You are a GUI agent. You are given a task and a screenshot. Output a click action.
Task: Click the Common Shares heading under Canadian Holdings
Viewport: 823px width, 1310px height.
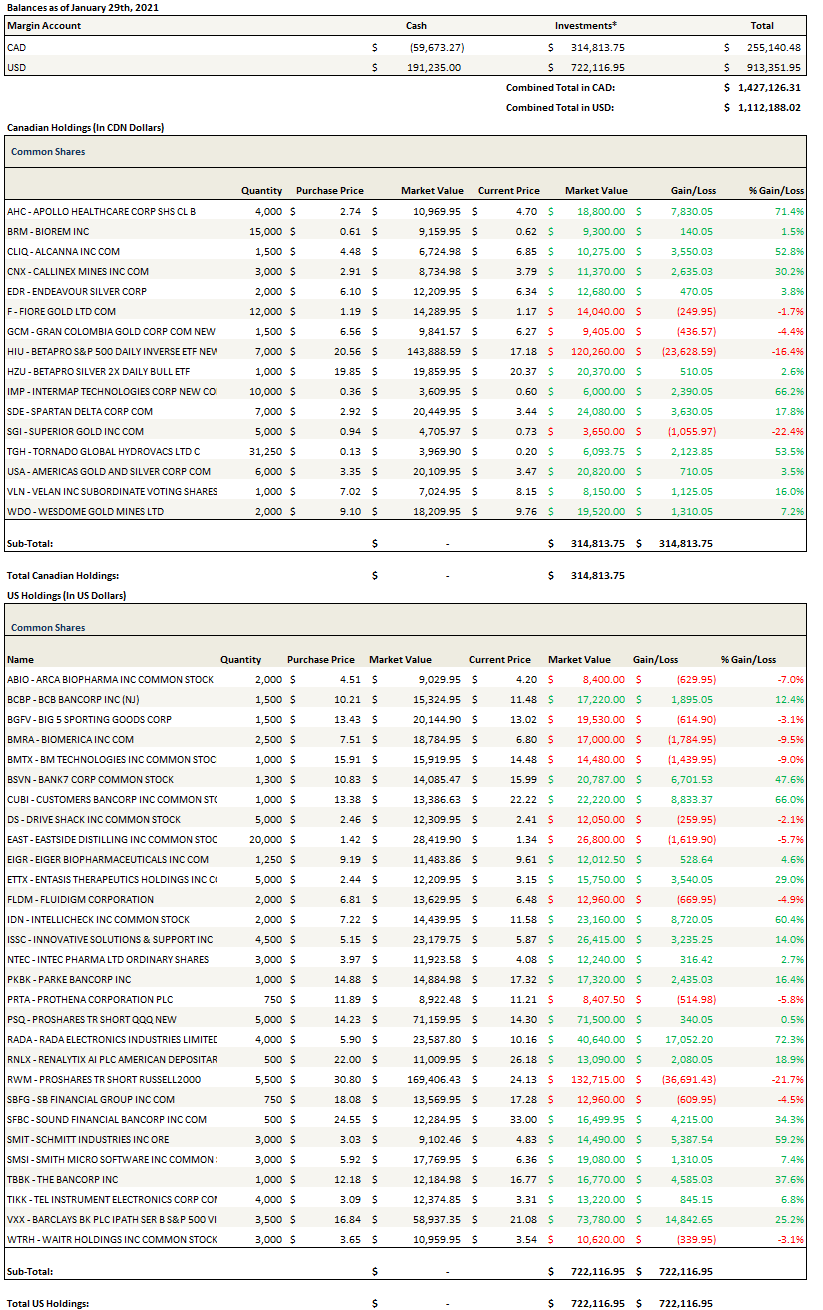pyautogui.click(x=48, y=152)
